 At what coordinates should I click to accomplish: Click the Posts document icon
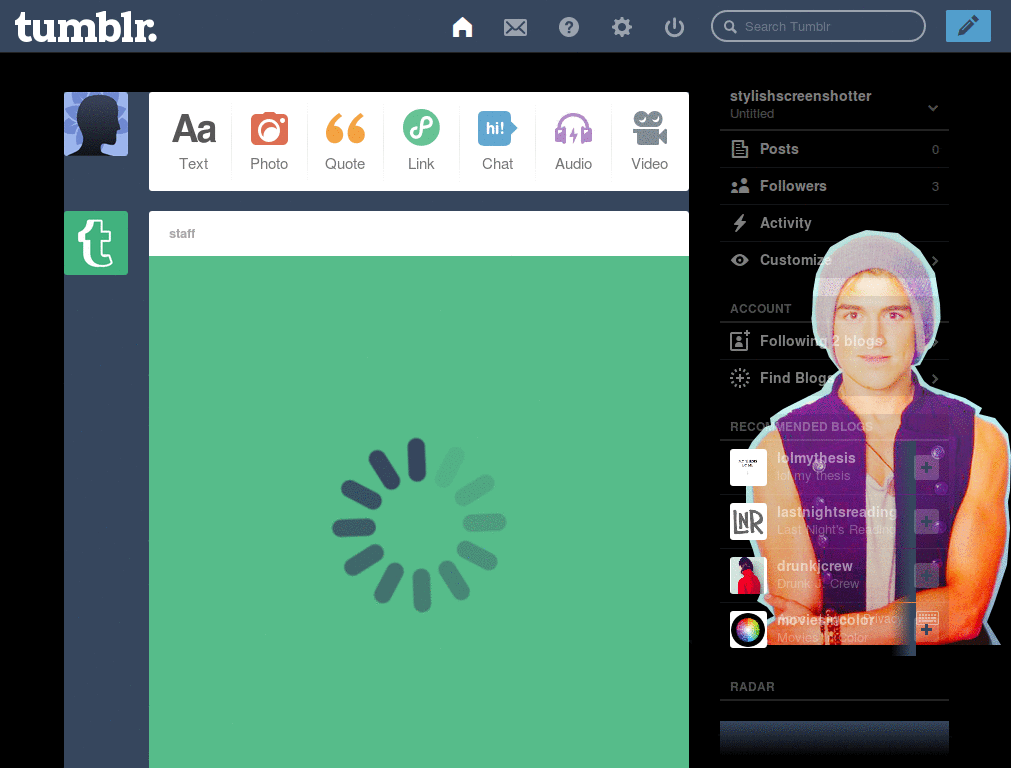click(x=739, y=149)
